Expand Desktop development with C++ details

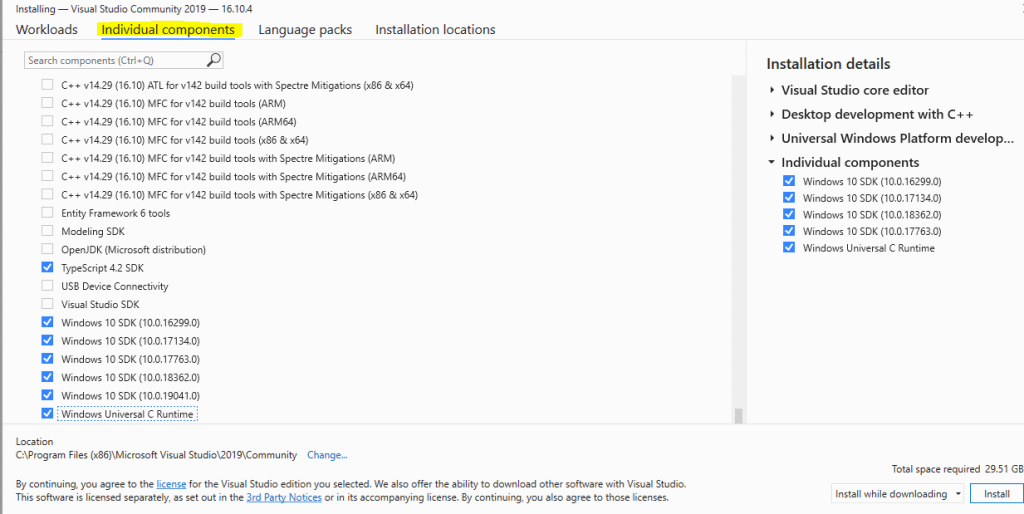pyautogui.click(x=772, y=114)
